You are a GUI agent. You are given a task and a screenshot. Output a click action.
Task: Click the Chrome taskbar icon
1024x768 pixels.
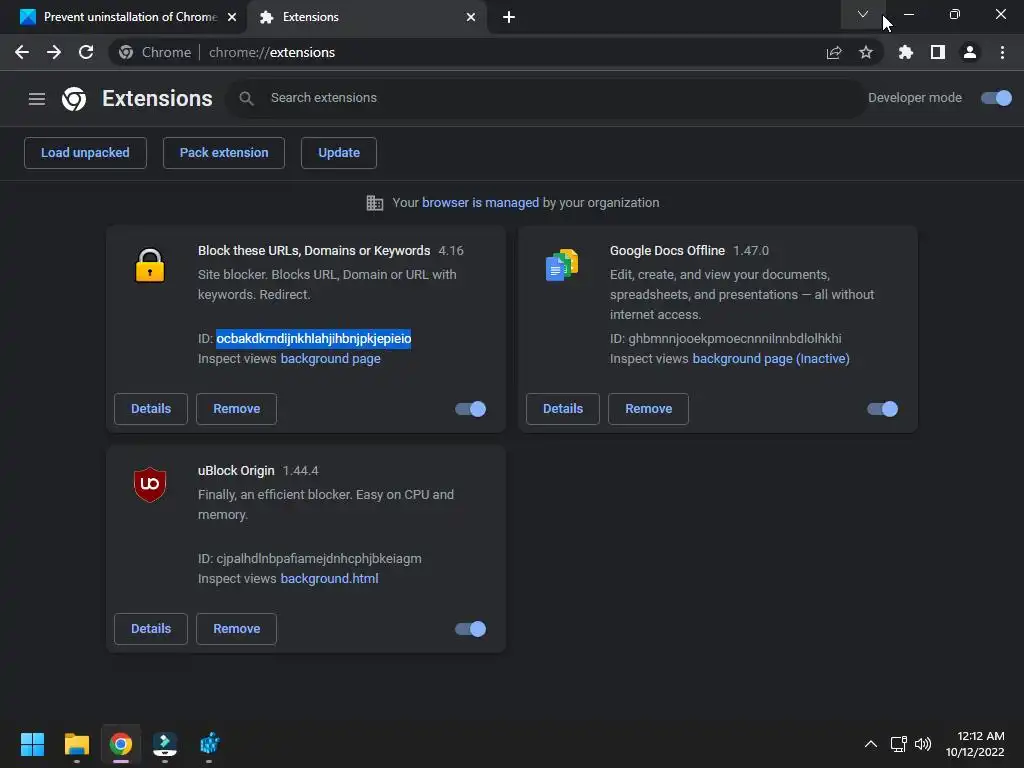(x=121, y=744)
